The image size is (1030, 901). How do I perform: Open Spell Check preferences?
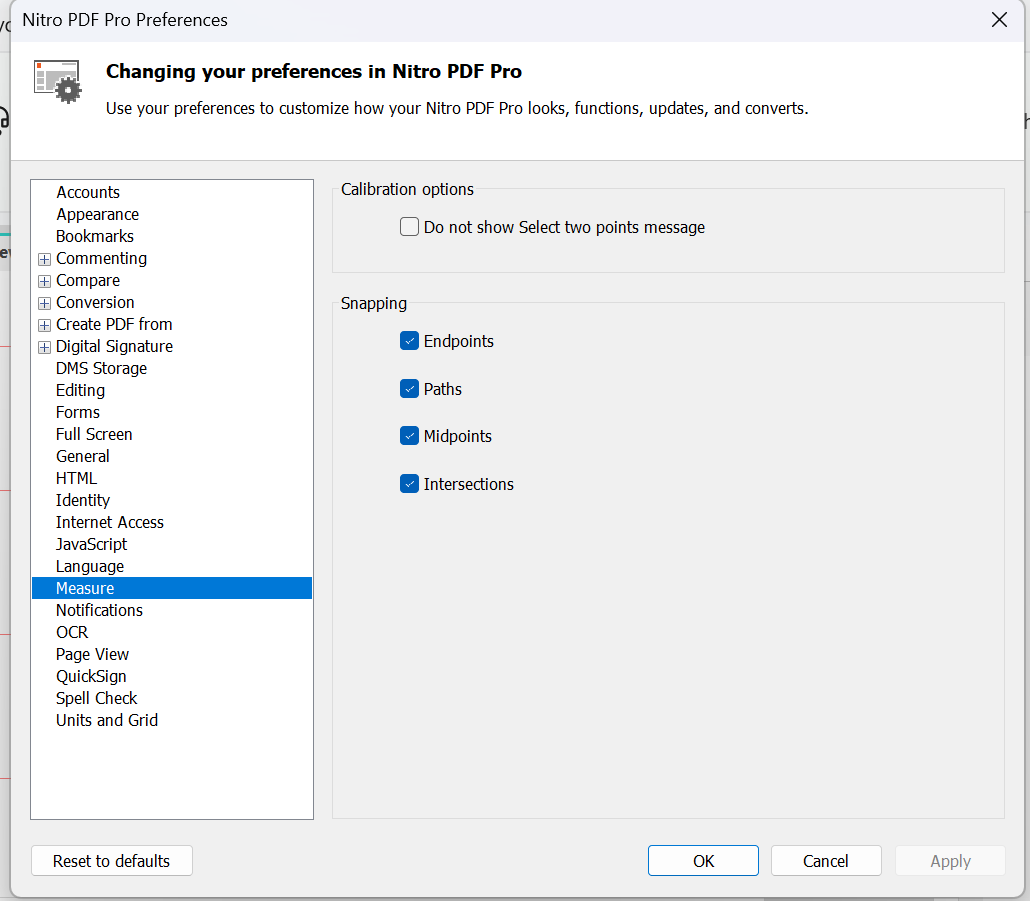coord(97,699)
